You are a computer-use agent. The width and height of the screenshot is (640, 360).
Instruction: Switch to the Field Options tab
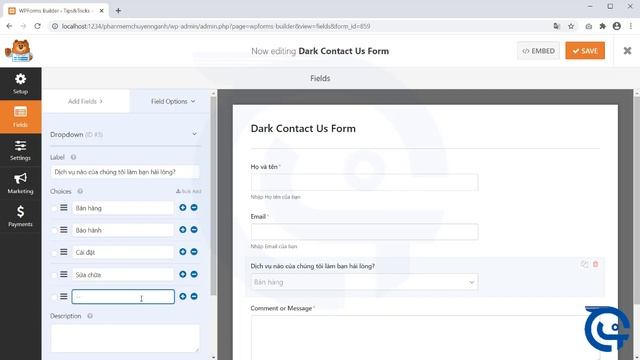173,101
